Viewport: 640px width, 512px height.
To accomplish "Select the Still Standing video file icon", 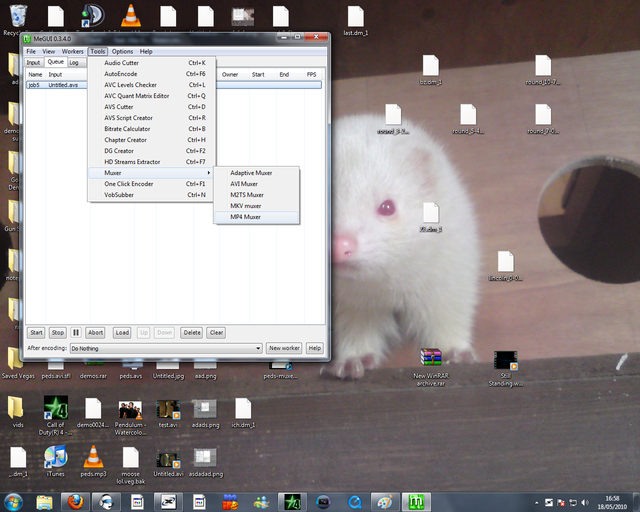I will [506, 368].
